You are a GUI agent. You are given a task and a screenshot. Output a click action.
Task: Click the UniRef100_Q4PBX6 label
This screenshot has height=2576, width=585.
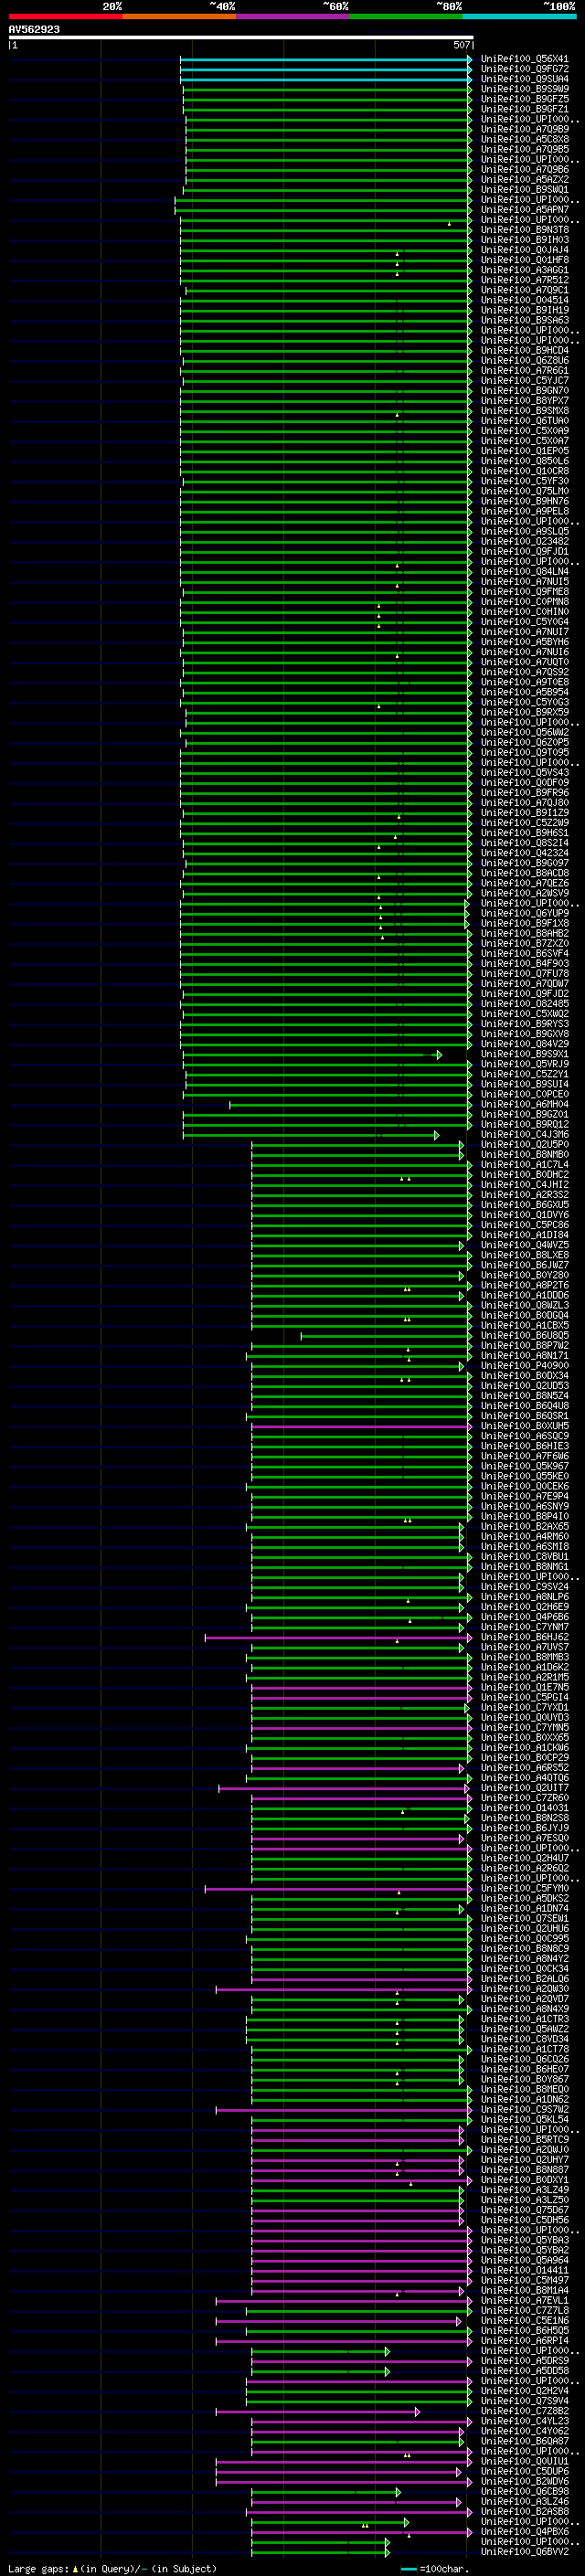click(x=525, y=2532)
